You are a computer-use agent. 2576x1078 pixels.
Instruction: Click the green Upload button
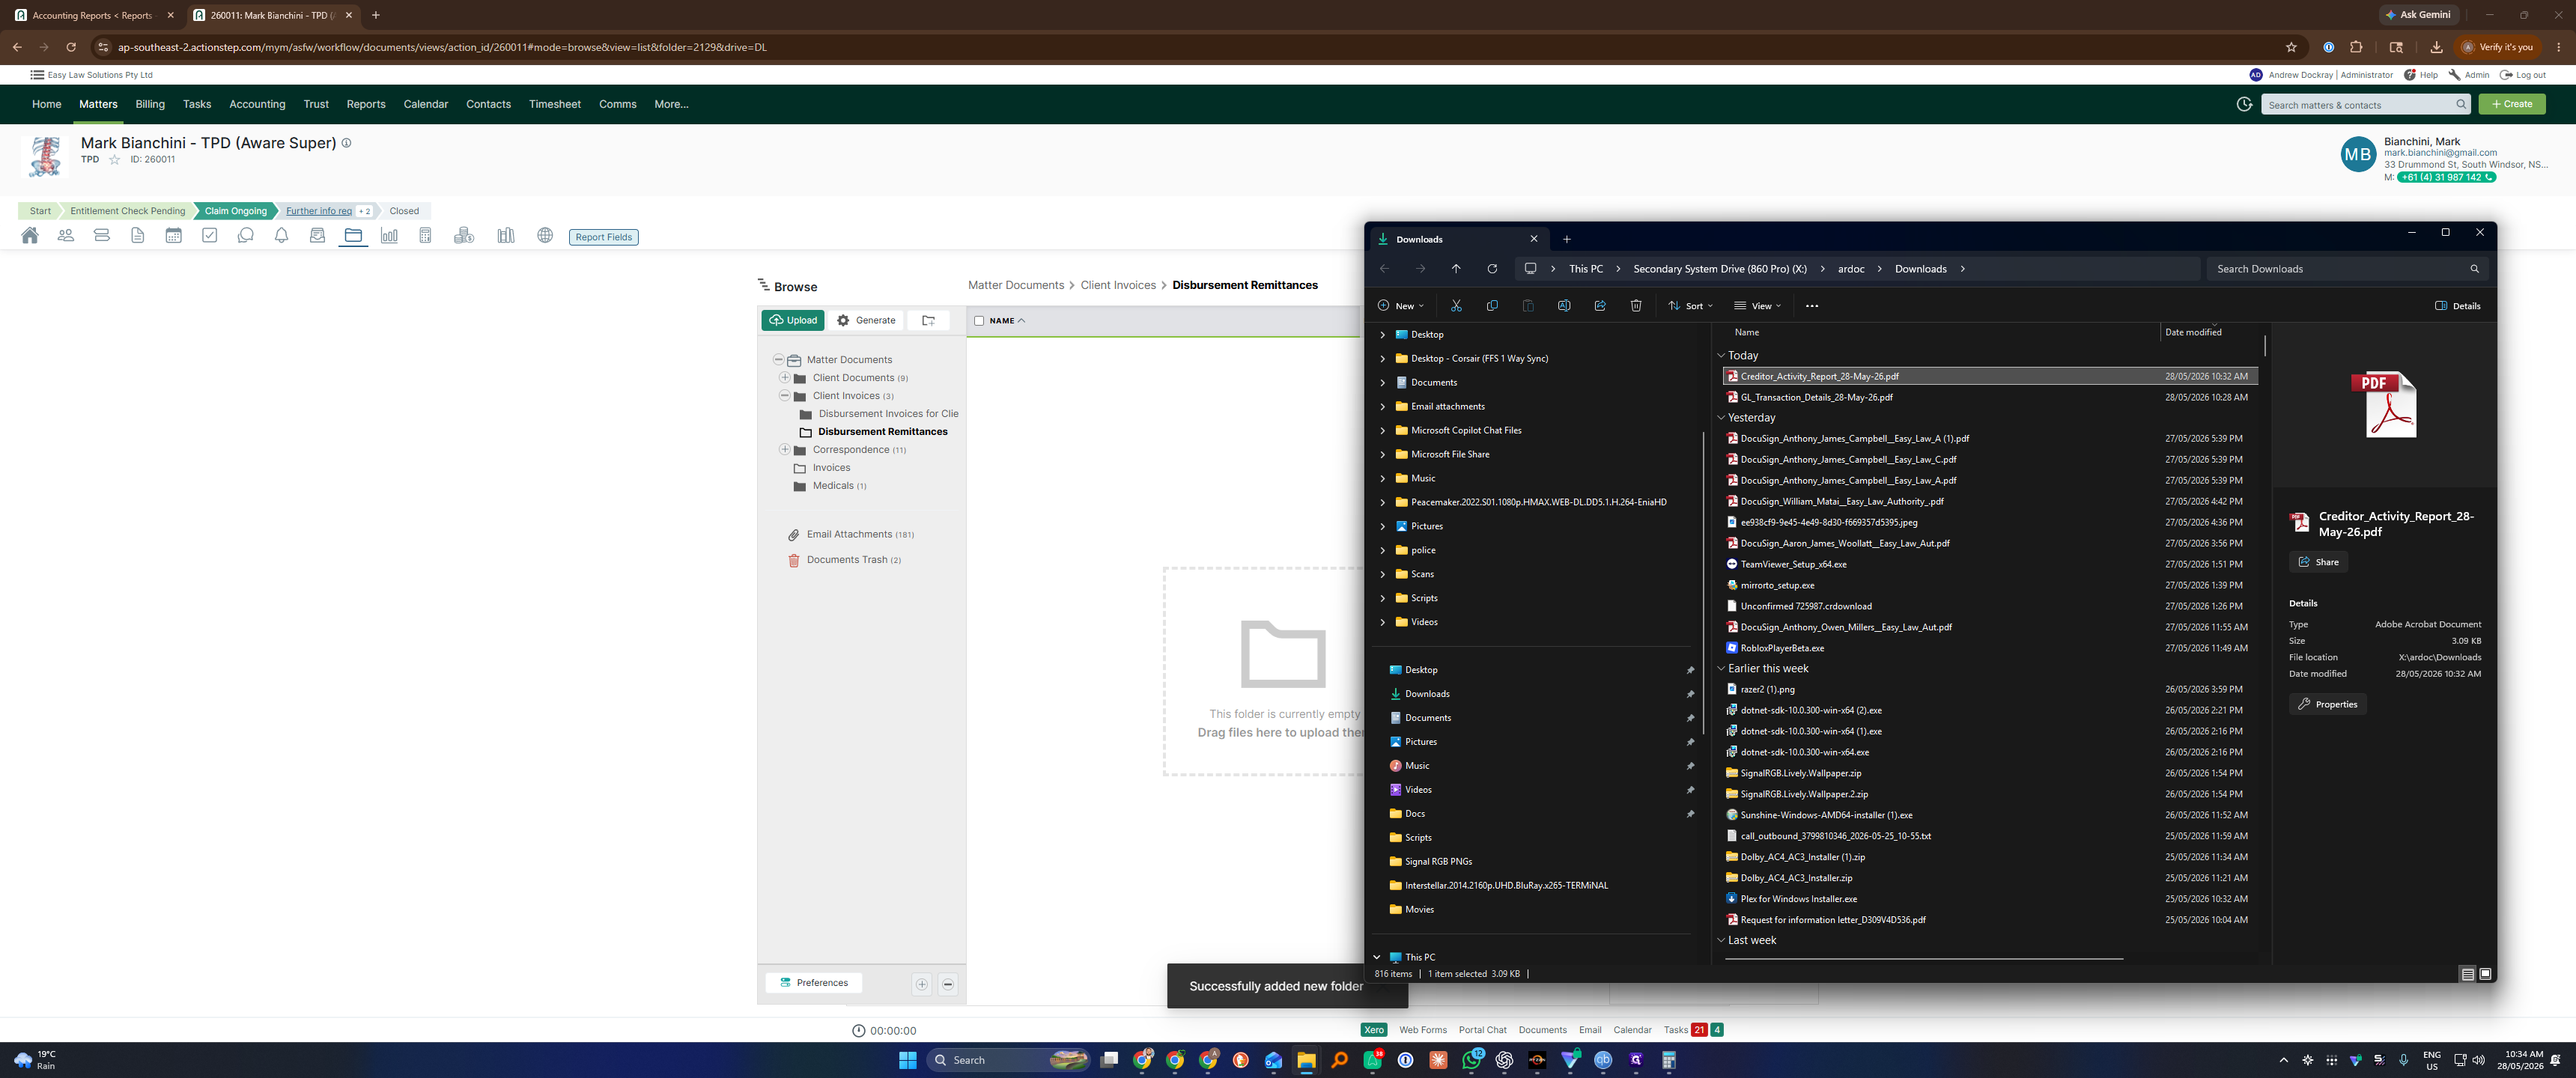pos(793,321)
